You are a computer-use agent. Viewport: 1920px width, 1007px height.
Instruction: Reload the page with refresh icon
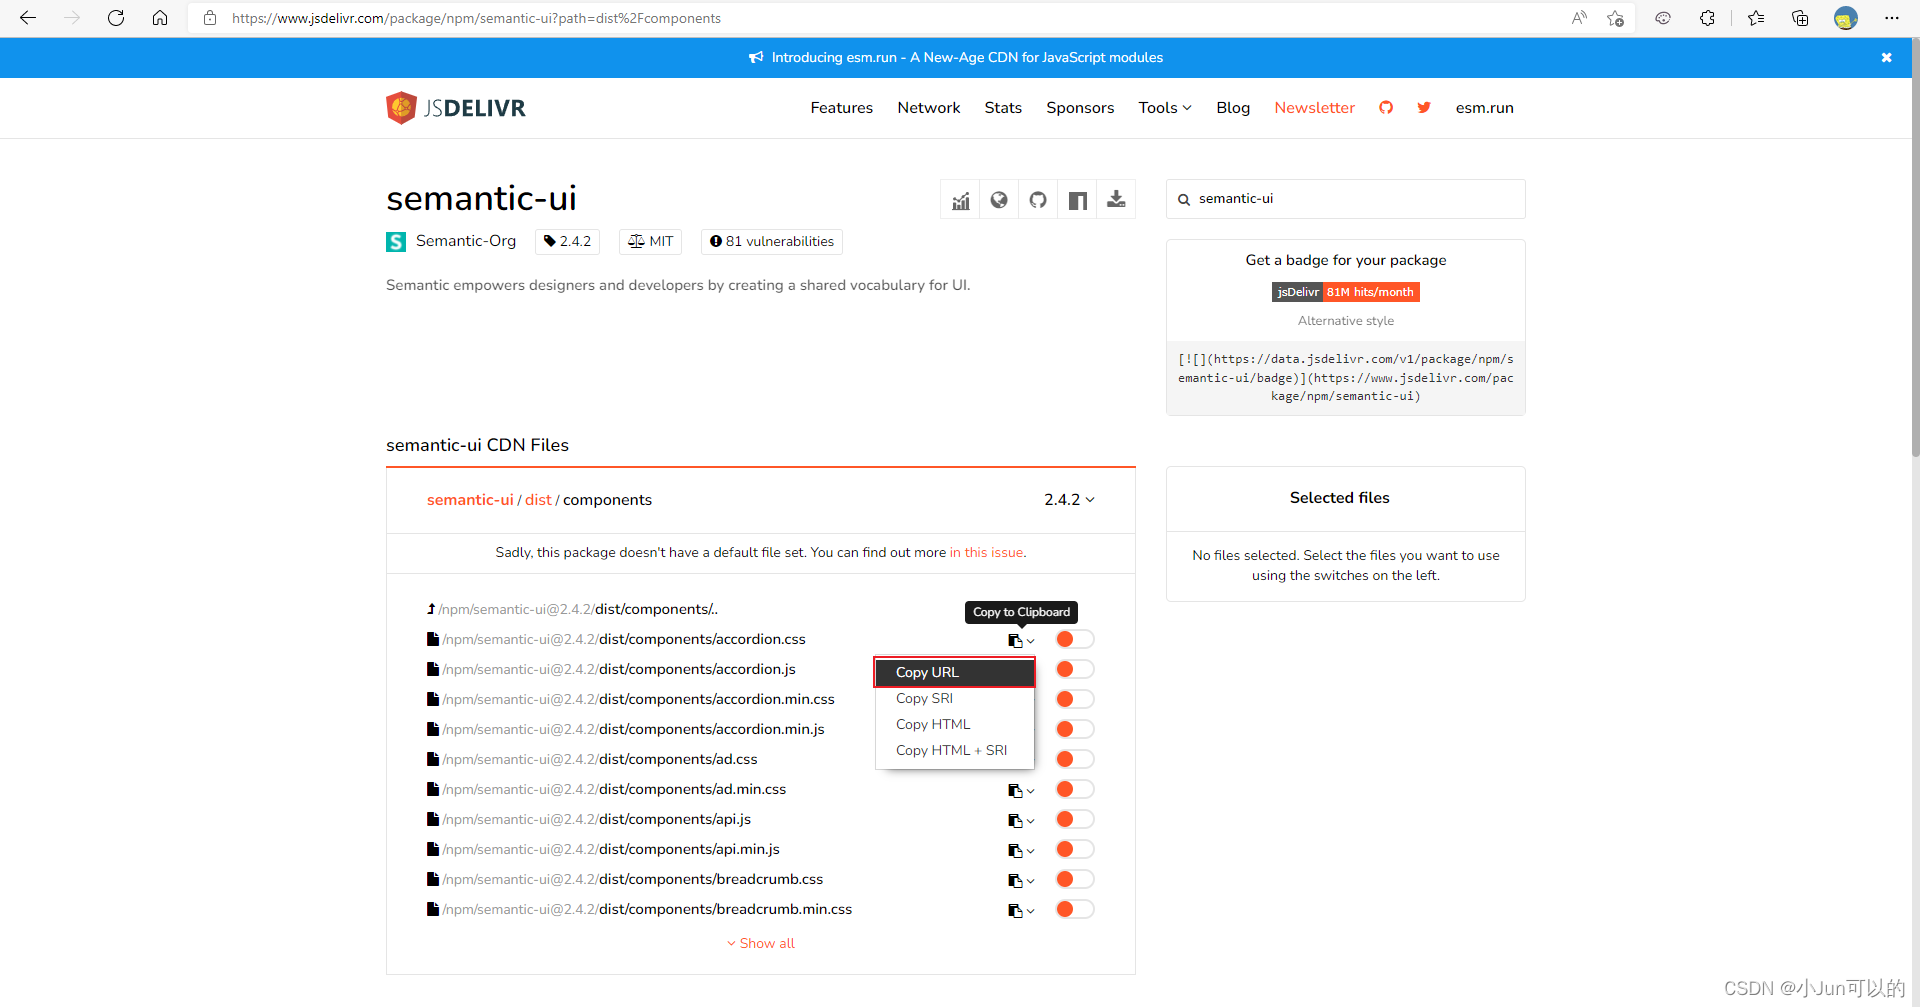pos(116,18)
